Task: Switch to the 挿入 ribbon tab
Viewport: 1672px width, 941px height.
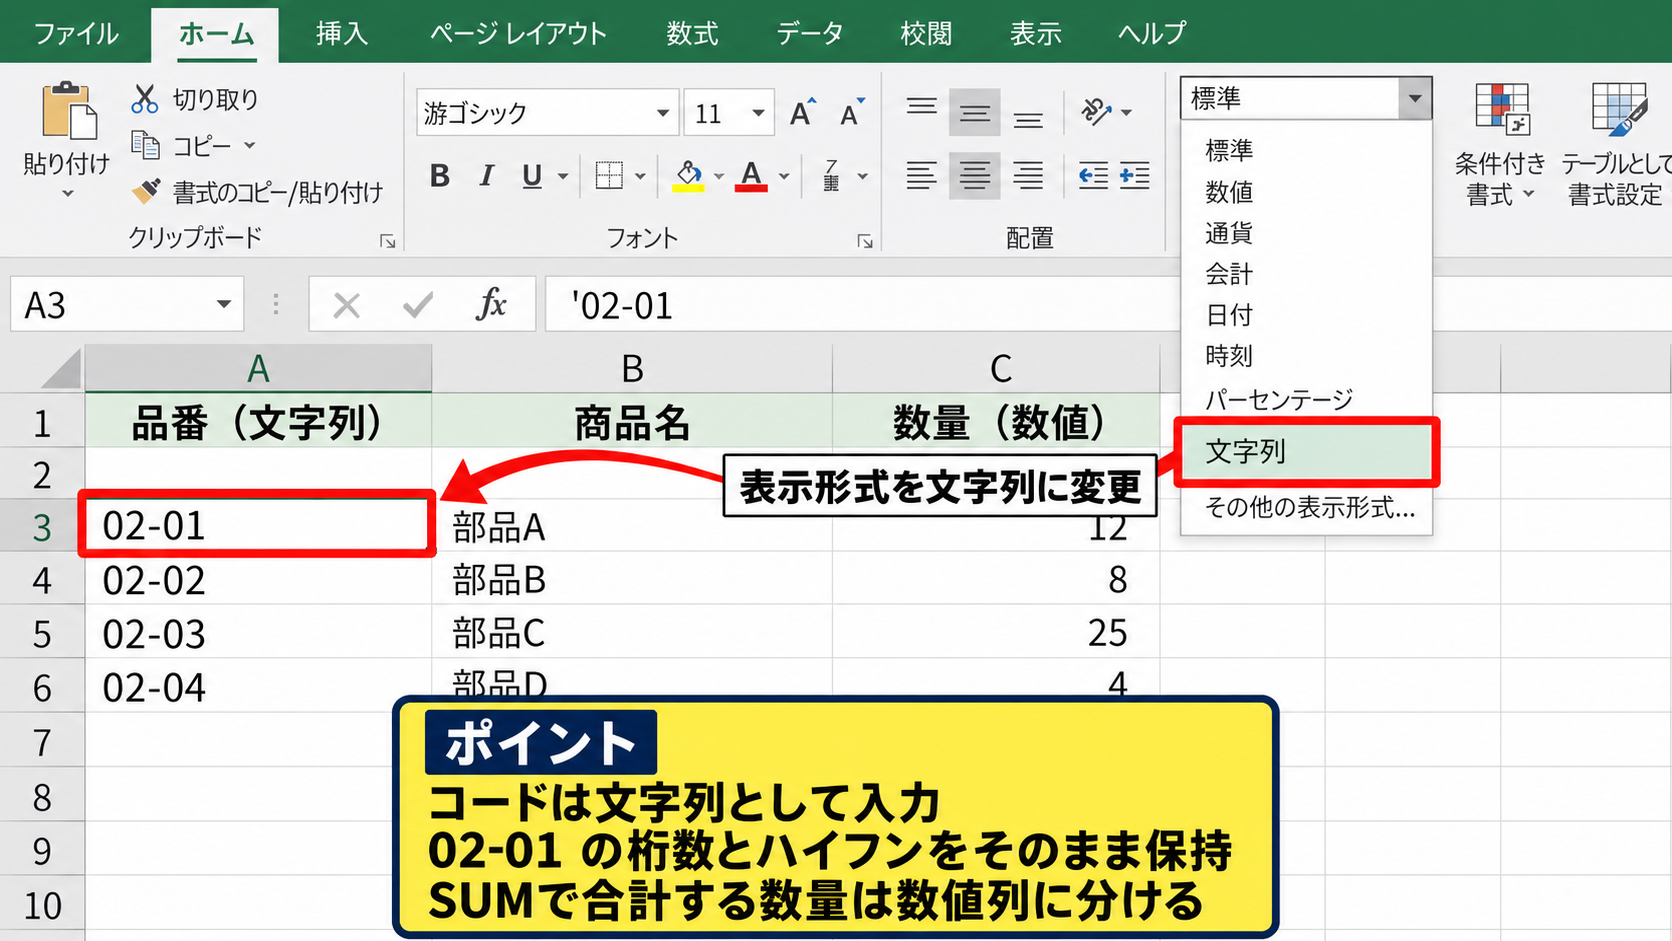Action: (x=342, y=33)
